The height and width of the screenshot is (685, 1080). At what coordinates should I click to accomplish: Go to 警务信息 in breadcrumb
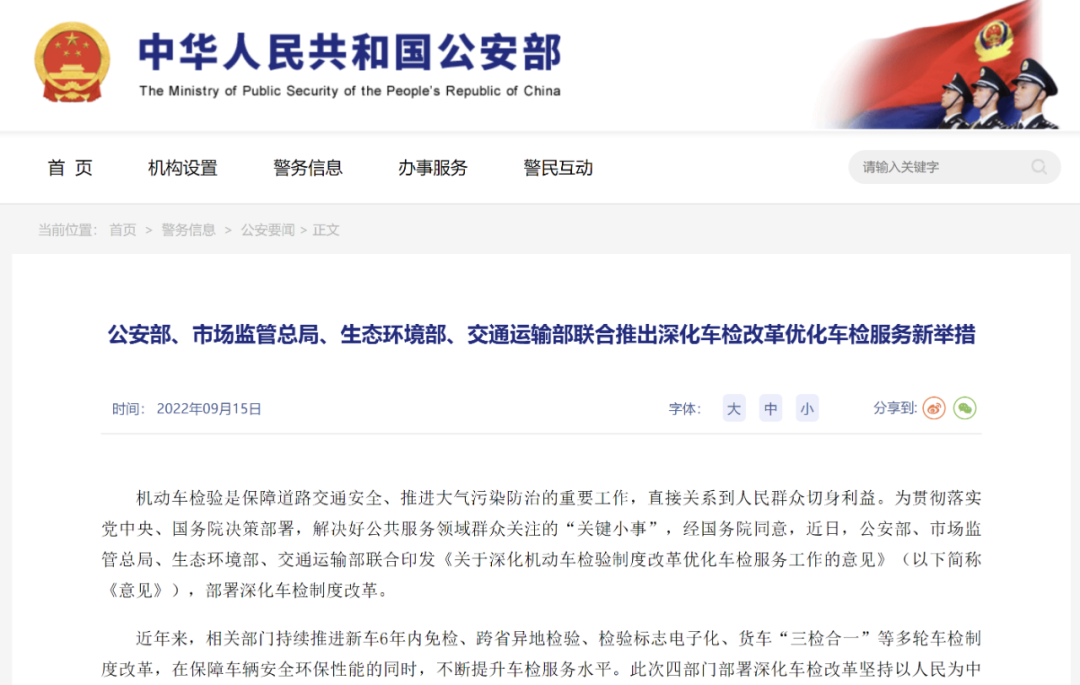[189, 230]
